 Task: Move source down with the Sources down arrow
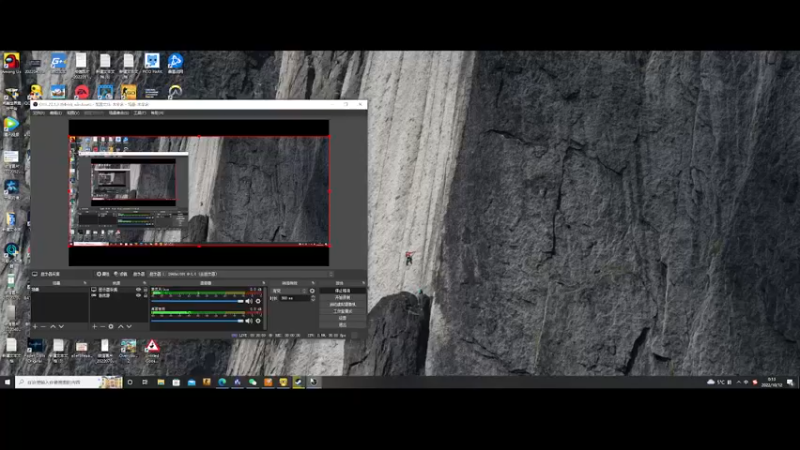(129, 327)
